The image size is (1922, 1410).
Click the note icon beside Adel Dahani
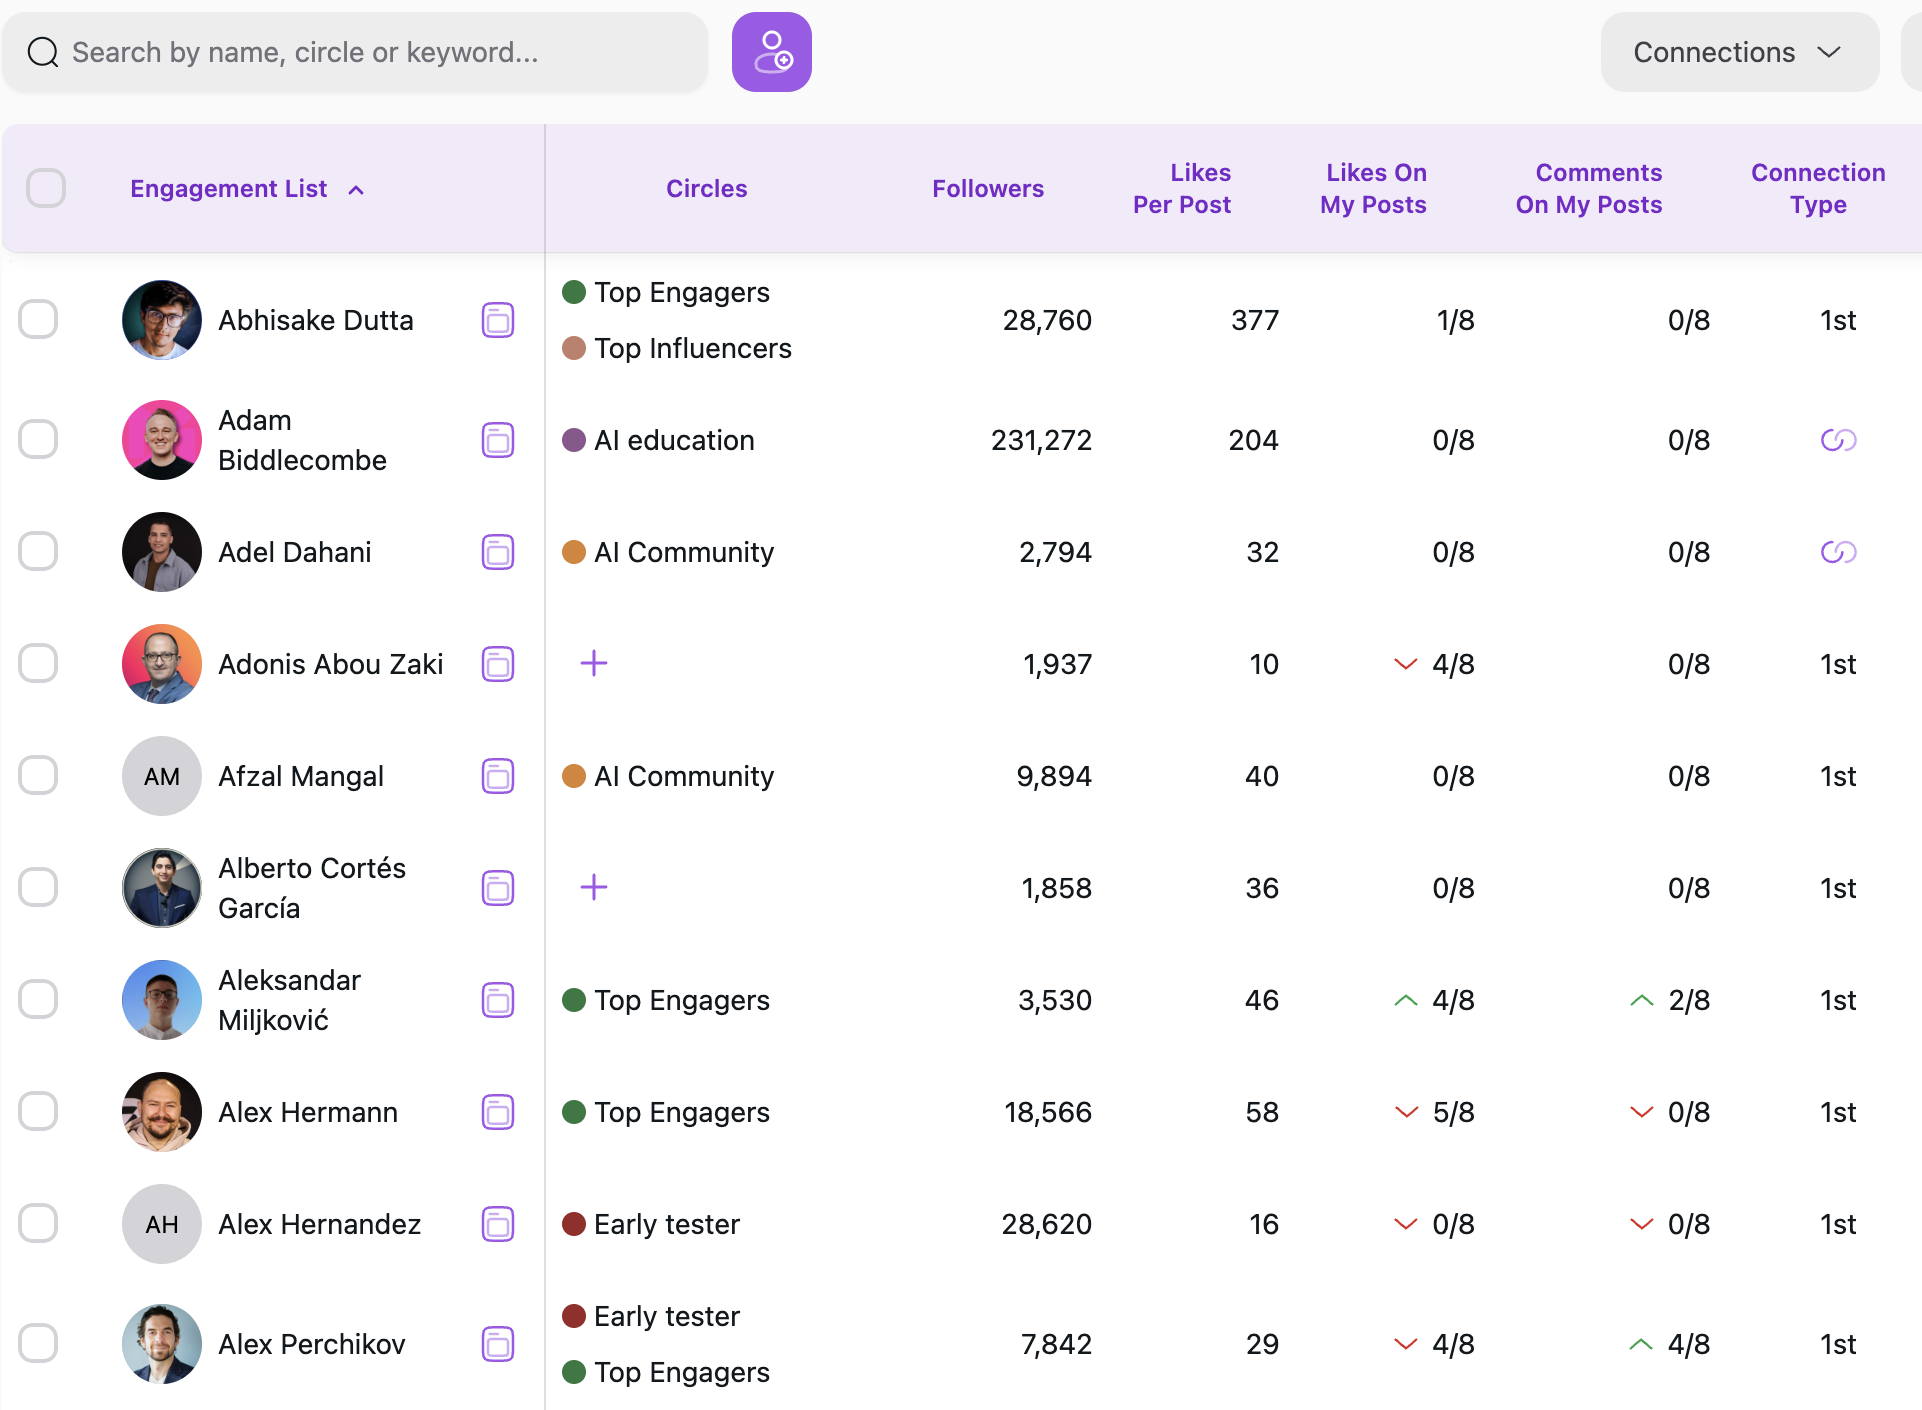[497, 552]
